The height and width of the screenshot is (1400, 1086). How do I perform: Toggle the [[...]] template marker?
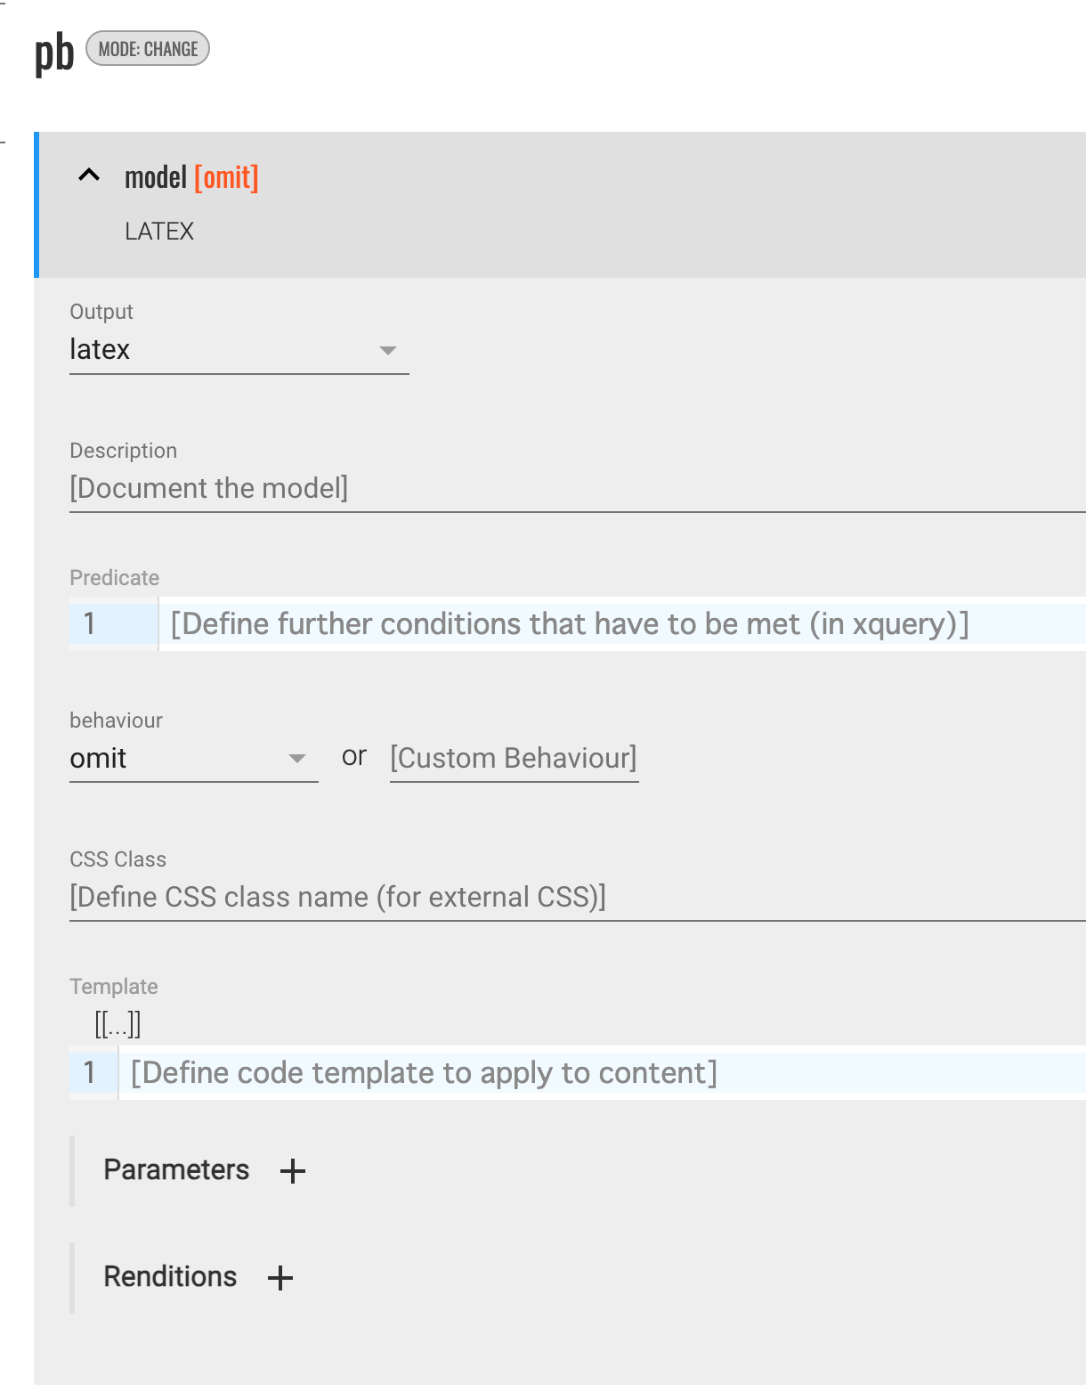[118, 1024]
